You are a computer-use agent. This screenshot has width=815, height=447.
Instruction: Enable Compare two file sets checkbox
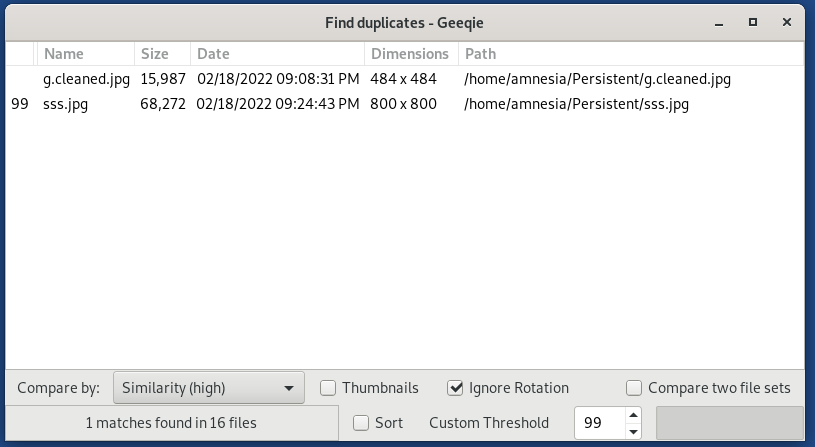[x=634, y=388]
